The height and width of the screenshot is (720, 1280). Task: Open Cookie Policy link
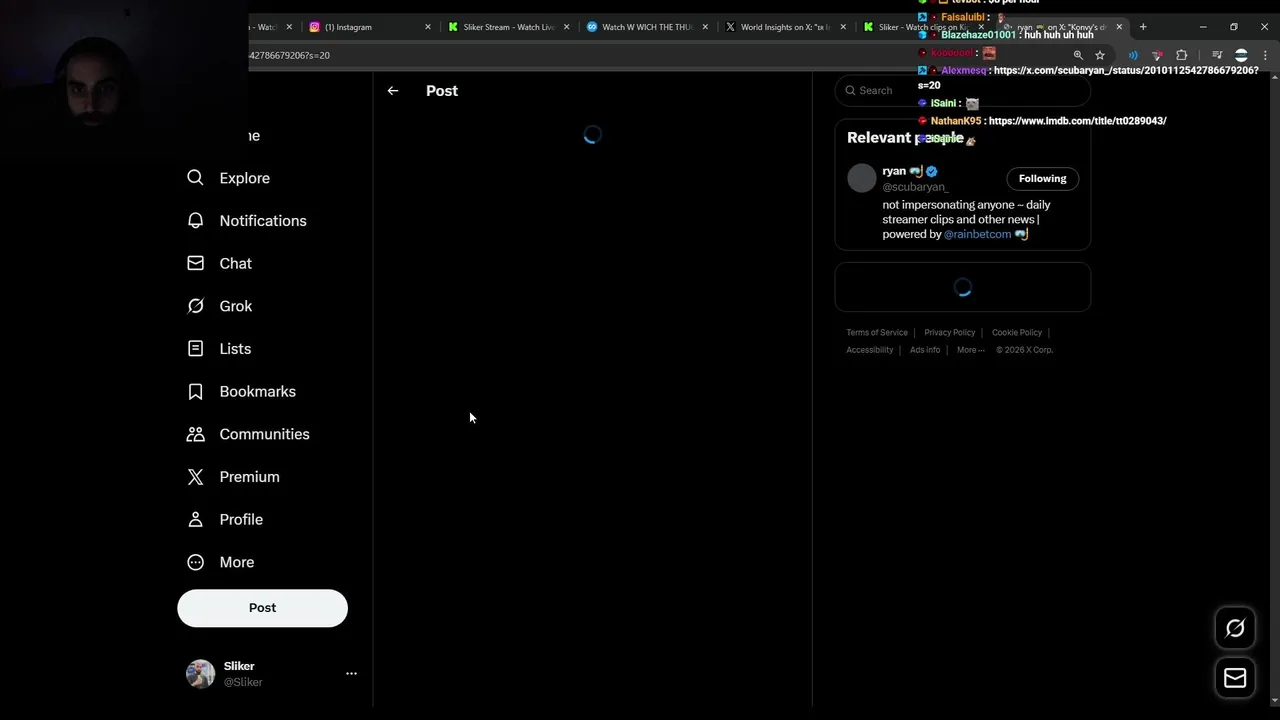coord(1017,333)
